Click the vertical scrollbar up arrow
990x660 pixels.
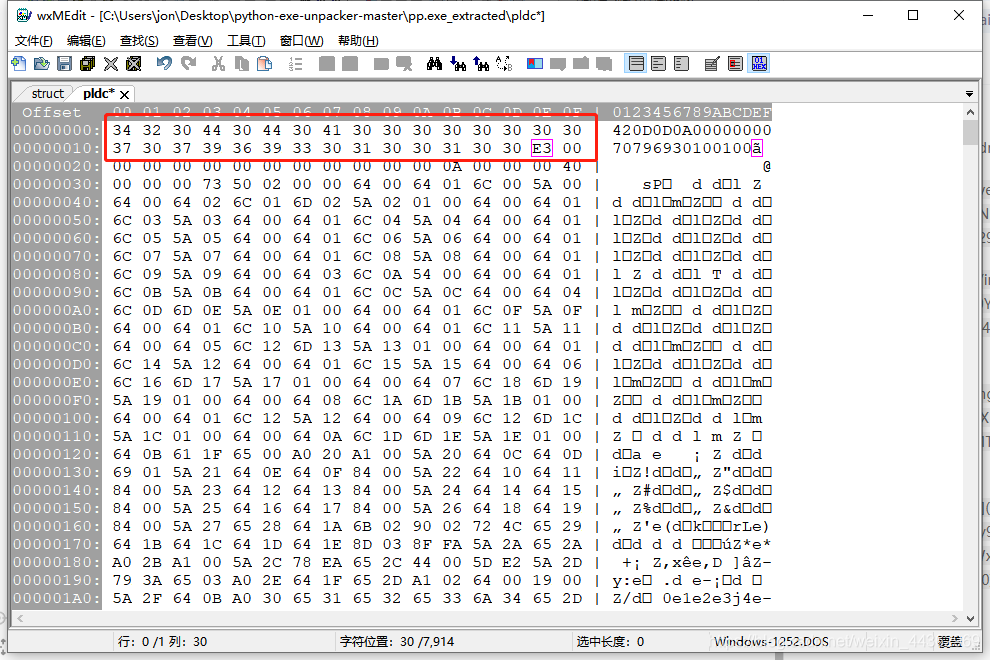tap(970, 112)
